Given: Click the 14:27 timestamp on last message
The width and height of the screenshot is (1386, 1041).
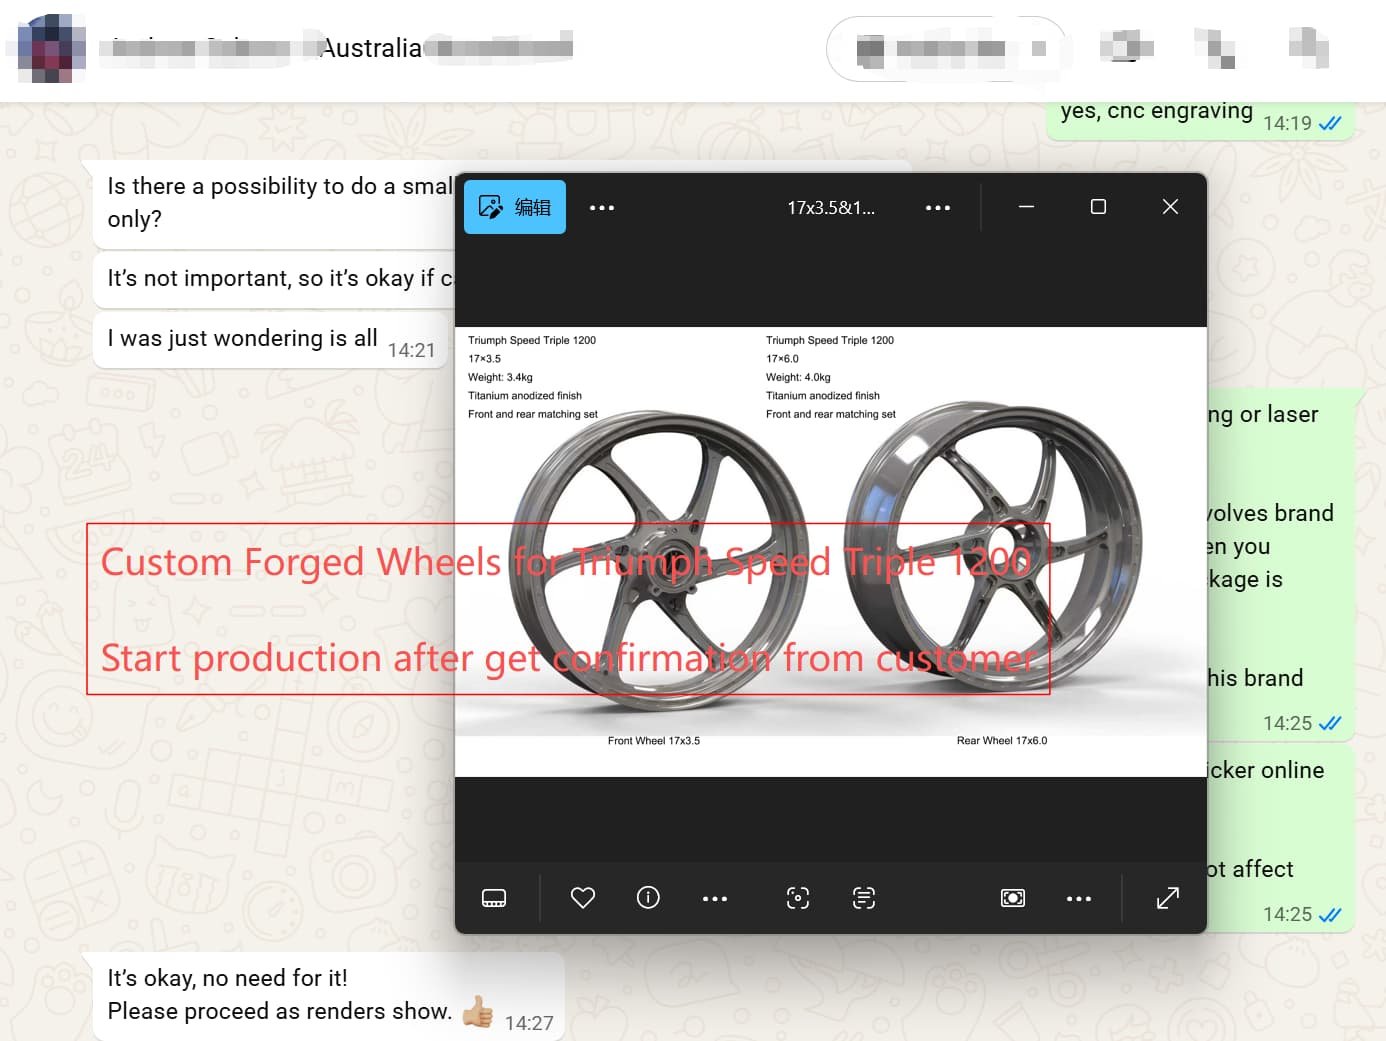Looking at the screenshot, I should 529,1023.
